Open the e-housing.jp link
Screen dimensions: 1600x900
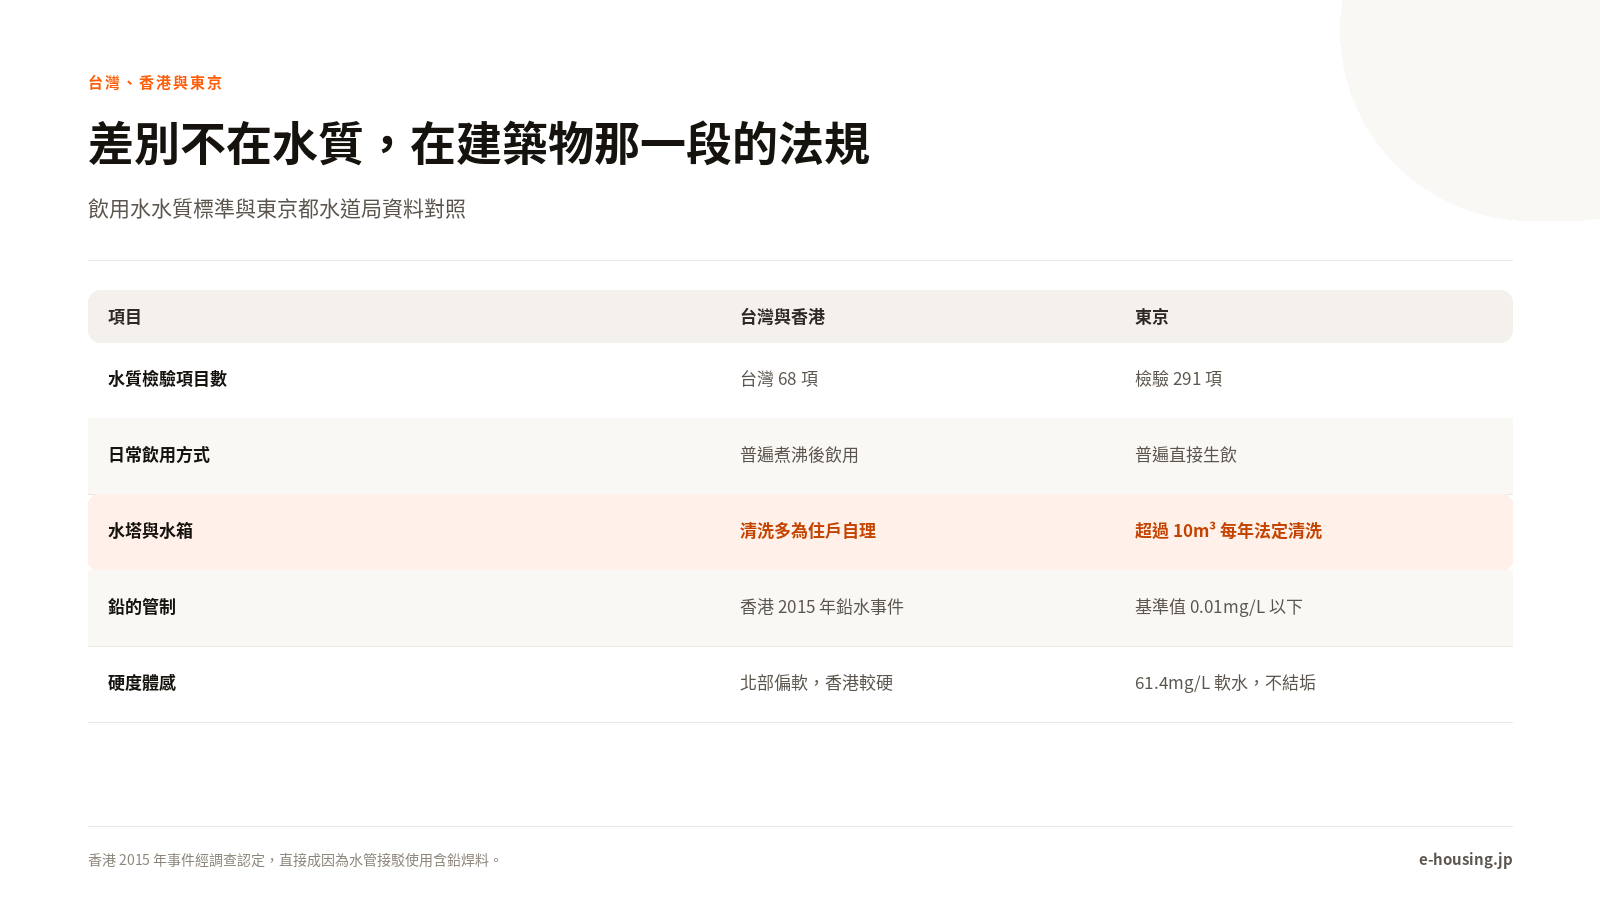[1465, 859]
